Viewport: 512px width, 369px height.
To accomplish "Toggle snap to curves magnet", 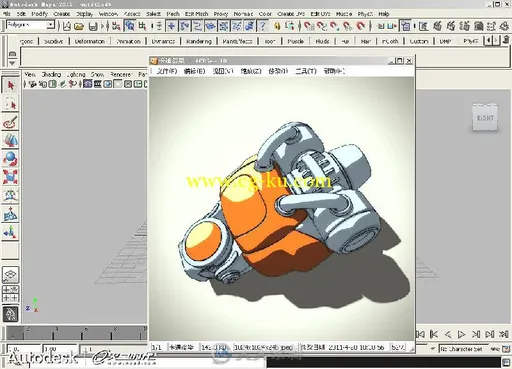I will coord(322,26).
